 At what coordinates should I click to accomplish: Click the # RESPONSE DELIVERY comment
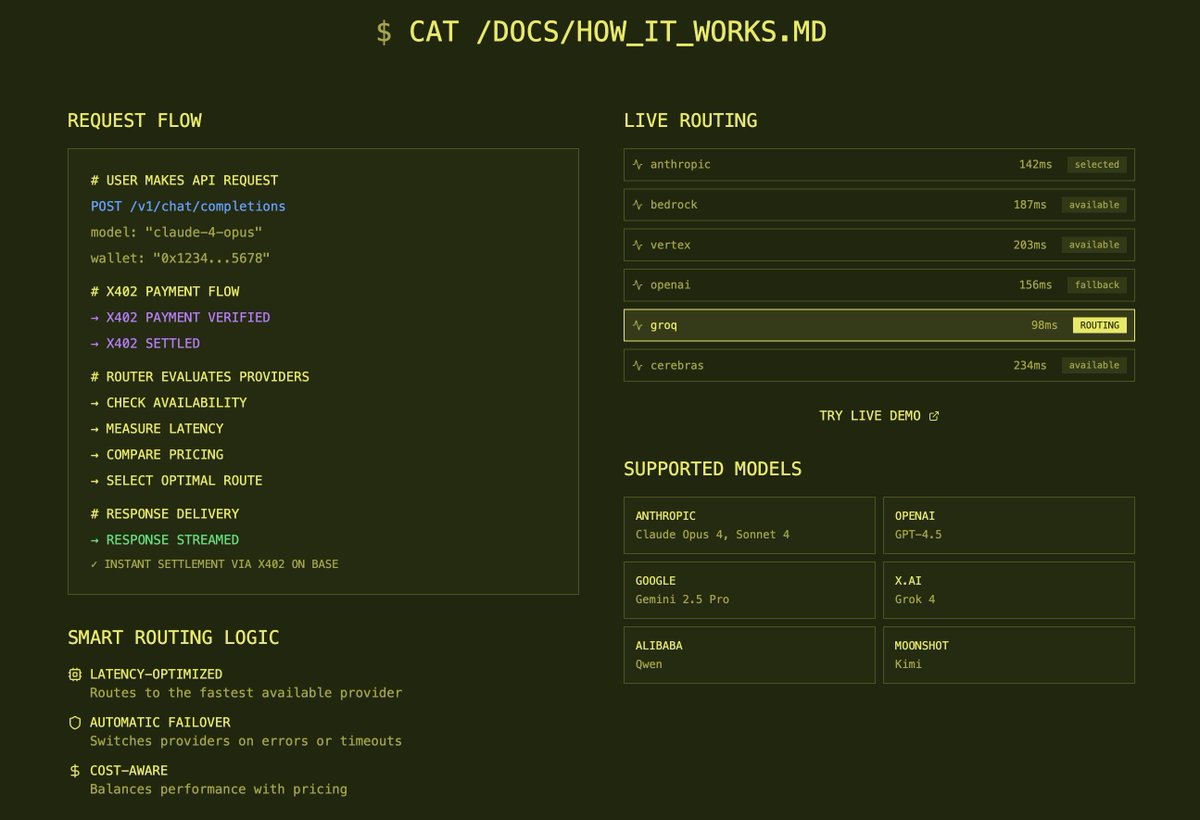coord(165,513)
